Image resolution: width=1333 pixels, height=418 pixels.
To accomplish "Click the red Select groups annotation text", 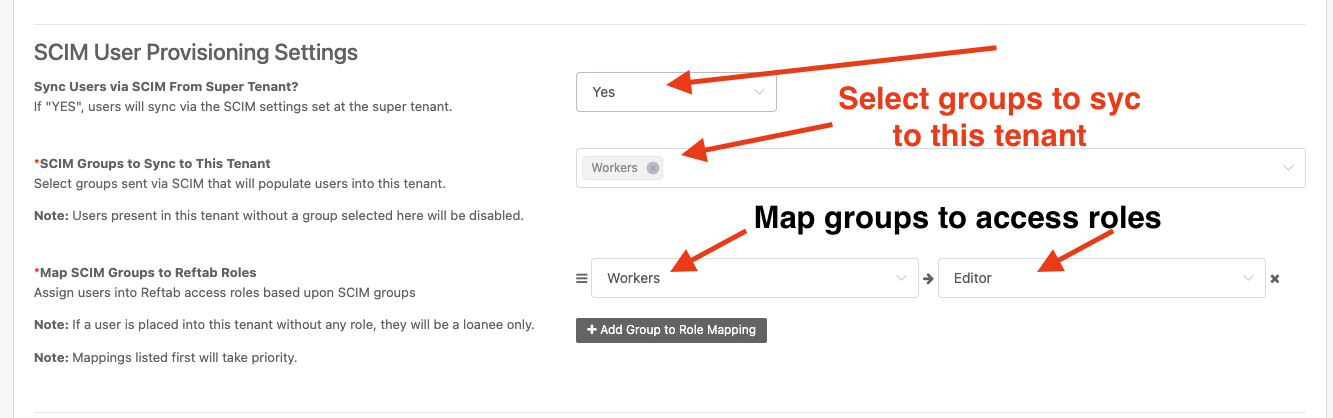I will click(x=989, y=117).
